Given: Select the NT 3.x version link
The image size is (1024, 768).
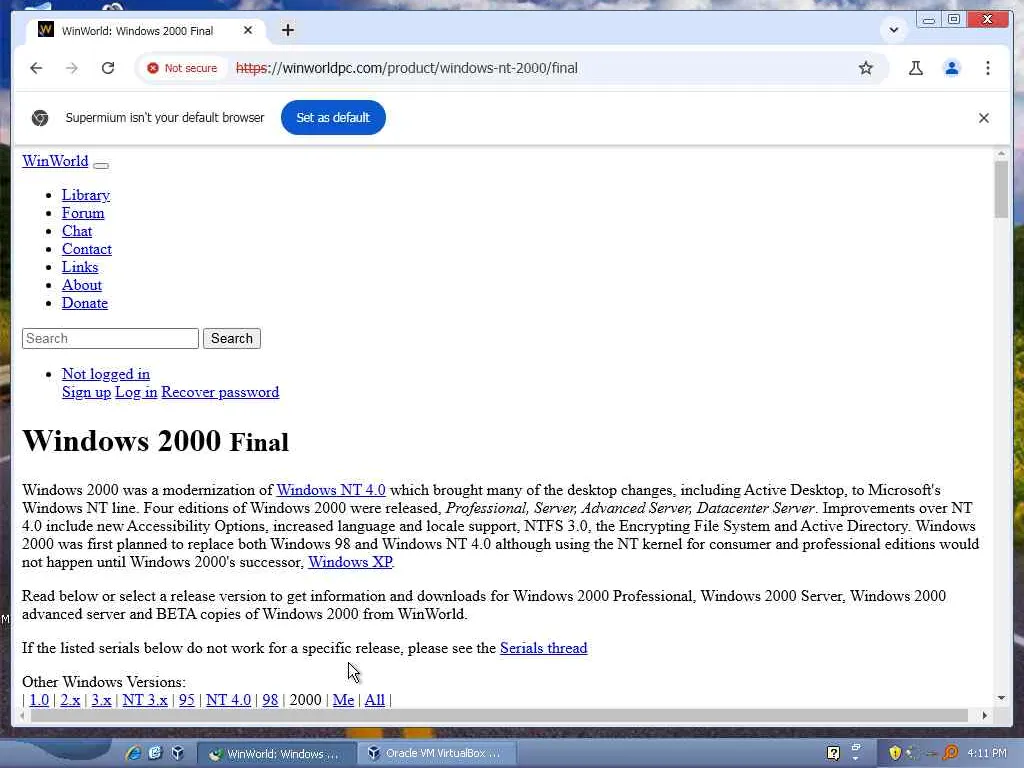Looking at the screenshot, I should pos(145,699).
